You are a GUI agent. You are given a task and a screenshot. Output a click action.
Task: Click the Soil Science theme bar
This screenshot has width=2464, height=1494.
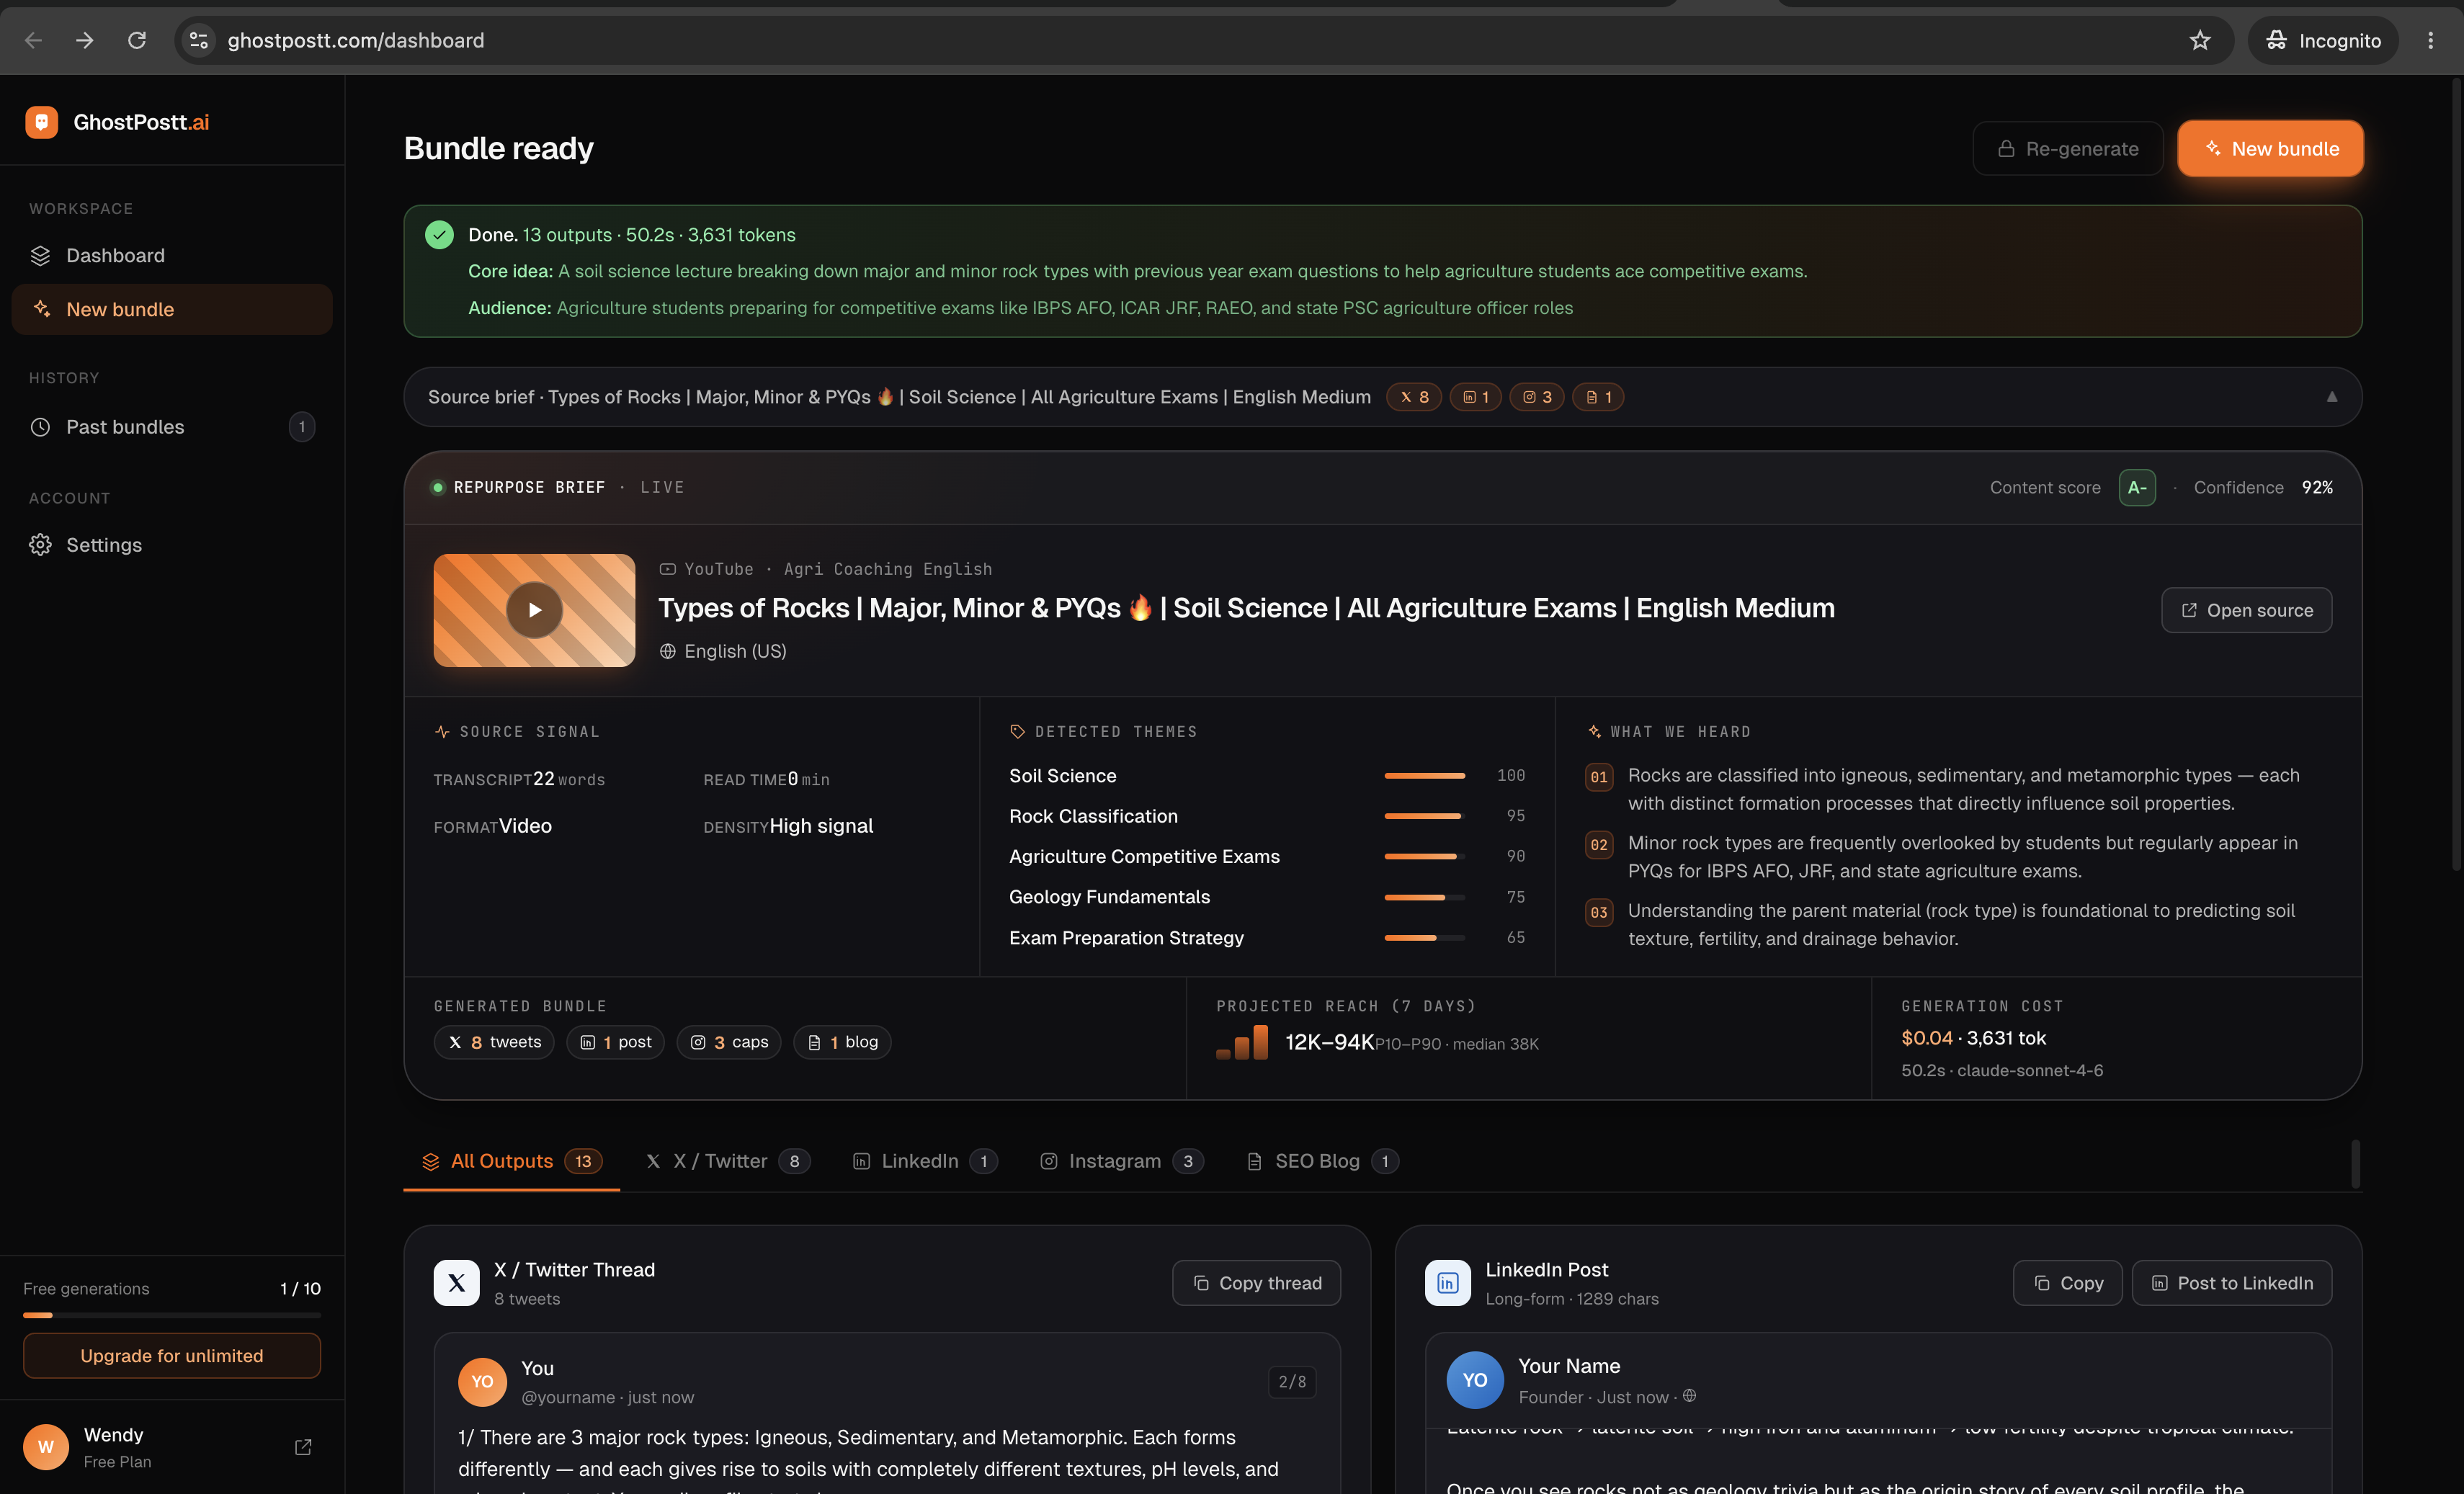(x=1424, y=776)
